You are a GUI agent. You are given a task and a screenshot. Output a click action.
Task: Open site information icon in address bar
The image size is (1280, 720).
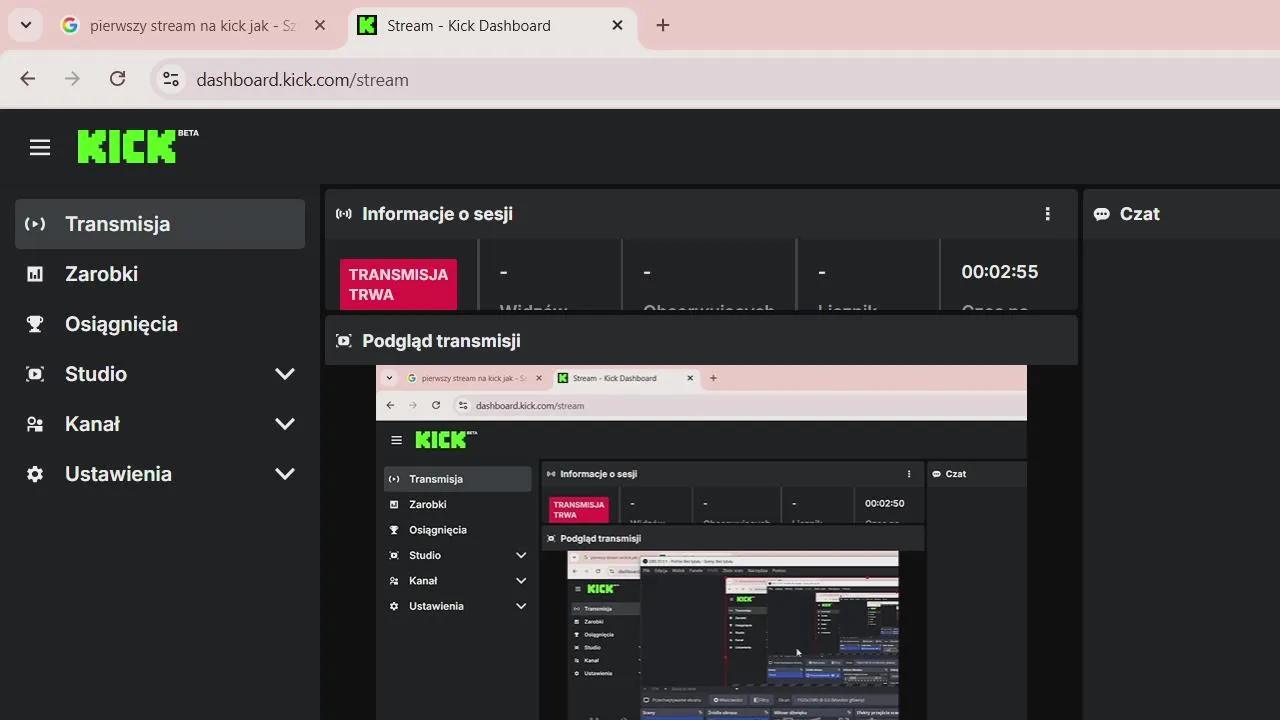(x=171, y=79)
